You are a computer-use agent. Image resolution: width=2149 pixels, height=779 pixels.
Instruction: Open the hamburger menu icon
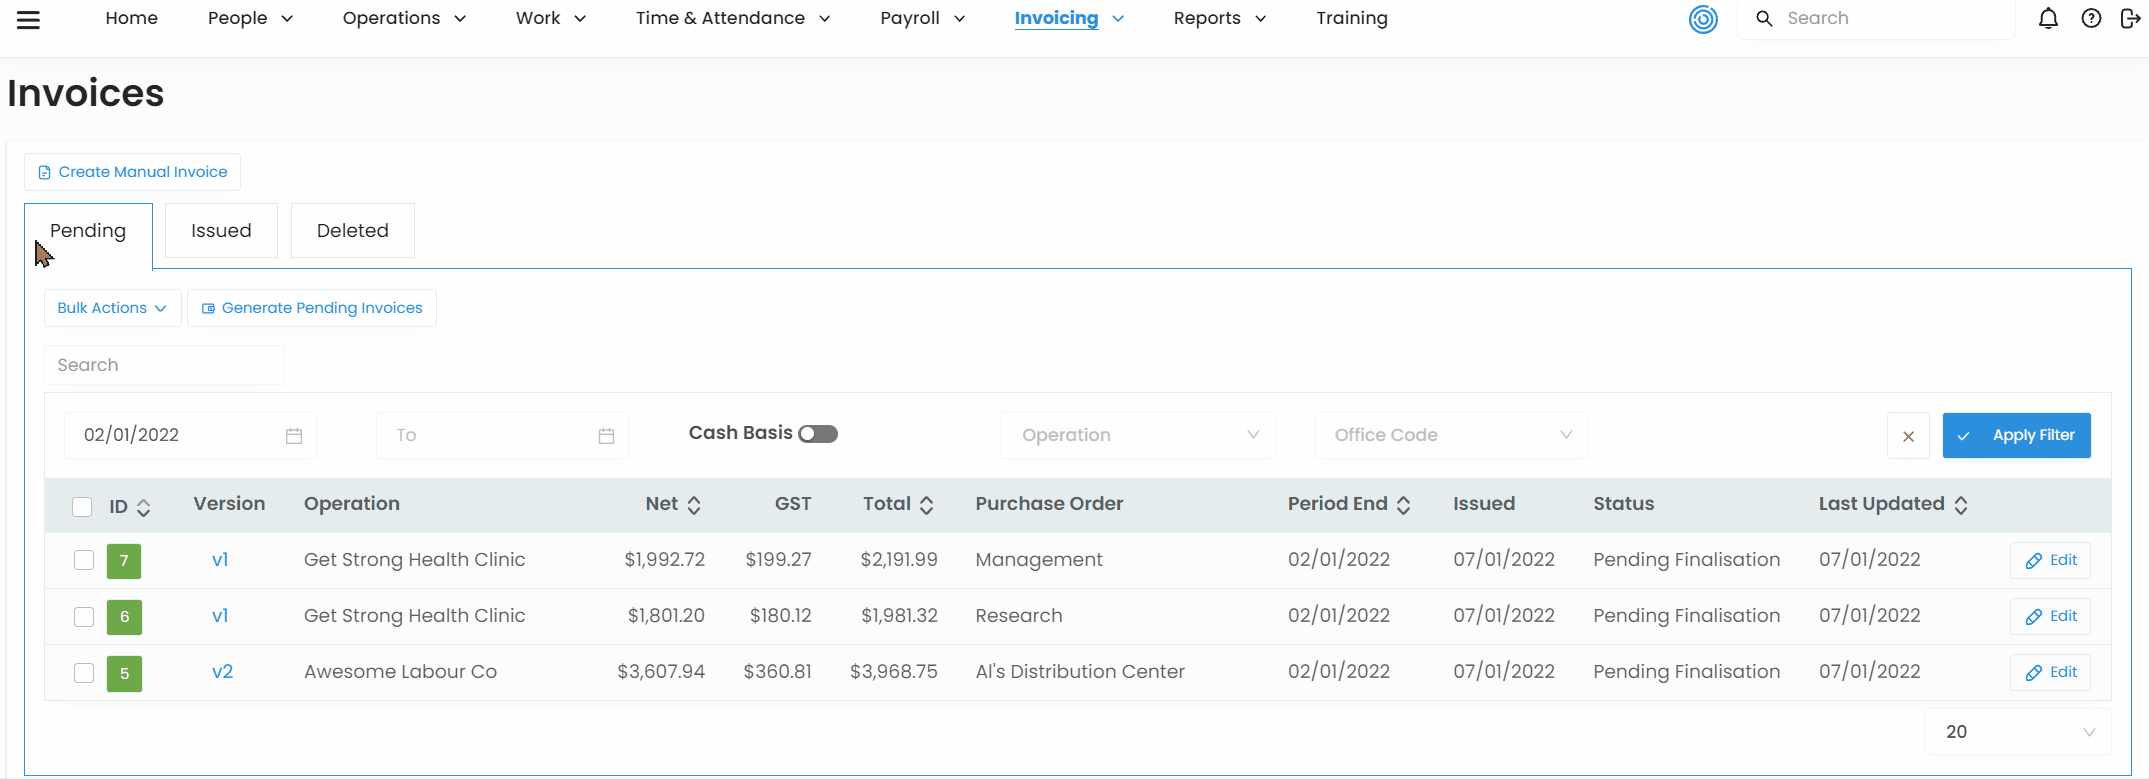tap(28, 19)
